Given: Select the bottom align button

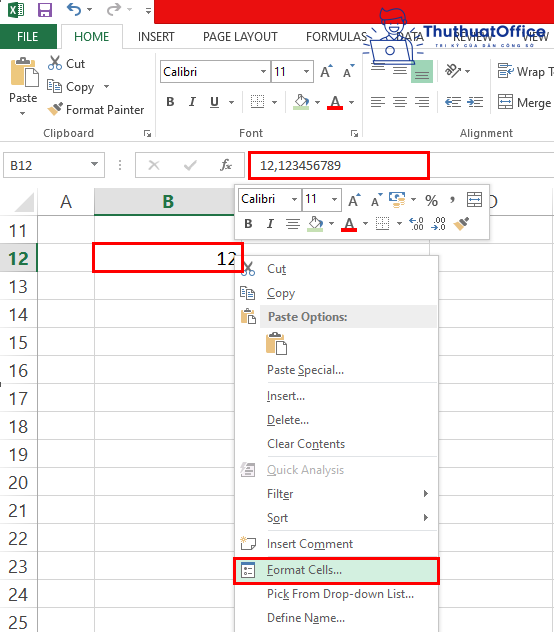Looking at the screenshot, I should coord(422,72).
